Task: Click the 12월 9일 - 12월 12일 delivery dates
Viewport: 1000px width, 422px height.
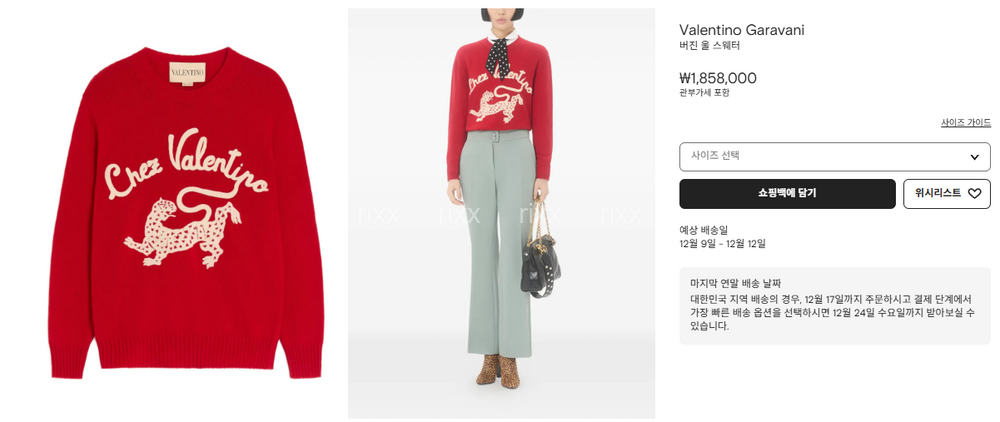Action: [x=722, y=243]
